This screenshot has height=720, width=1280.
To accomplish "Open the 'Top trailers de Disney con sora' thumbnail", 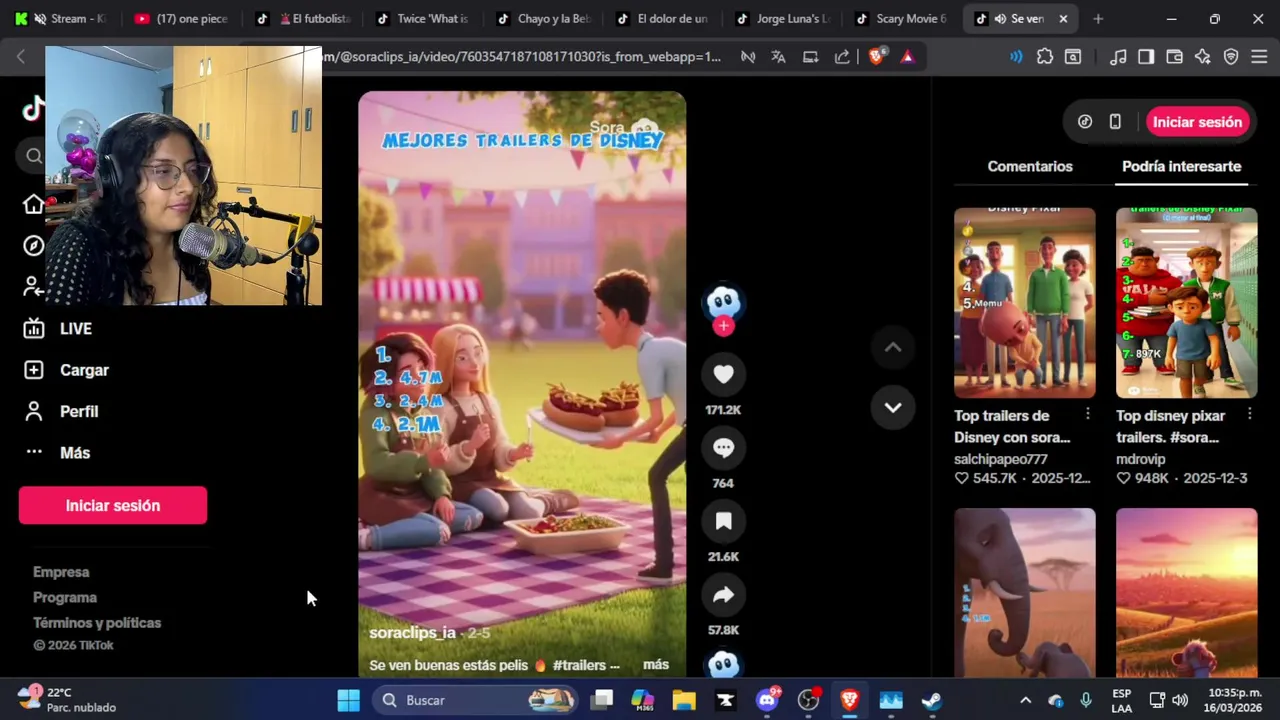I will pos(1024,303).
